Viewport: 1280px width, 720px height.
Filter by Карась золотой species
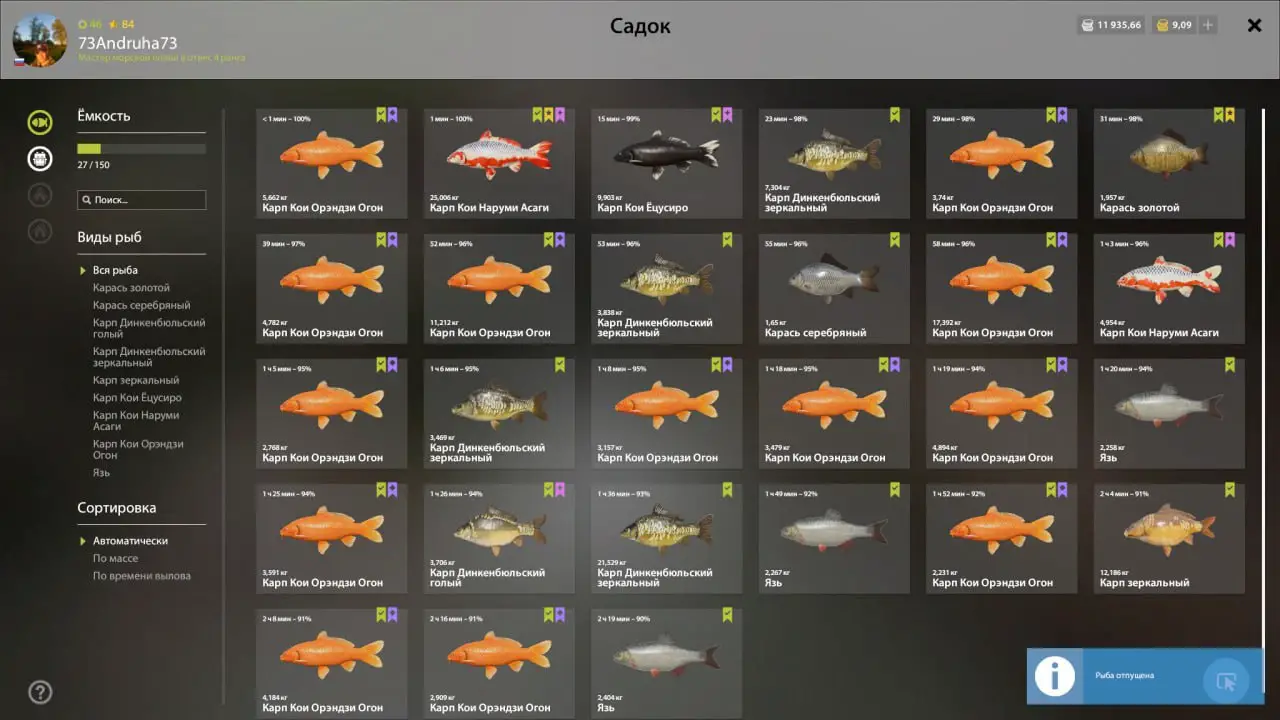(131, 288)
